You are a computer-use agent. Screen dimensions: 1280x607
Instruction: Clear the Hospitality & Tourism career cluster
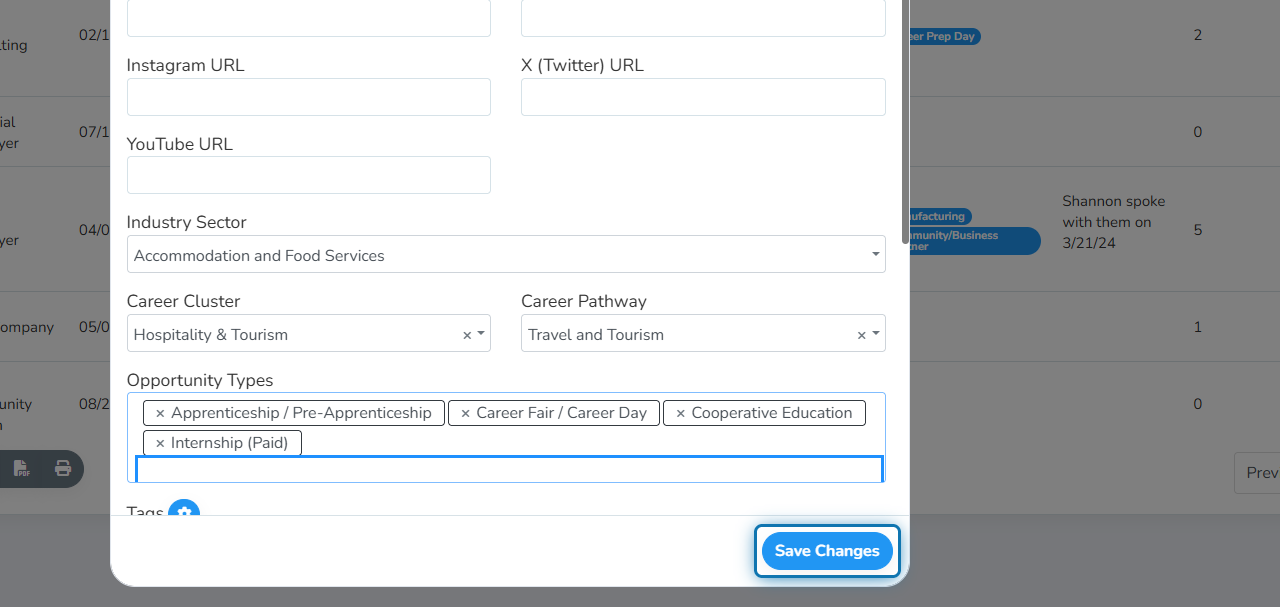click(466, 335)
